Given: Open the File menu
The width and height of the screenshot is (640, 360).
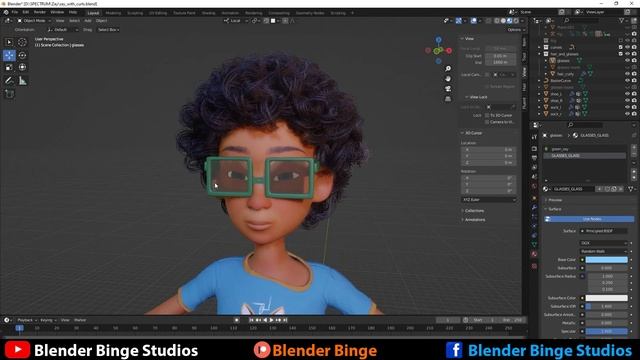Looking at the screenshot, I should [15, 12].
